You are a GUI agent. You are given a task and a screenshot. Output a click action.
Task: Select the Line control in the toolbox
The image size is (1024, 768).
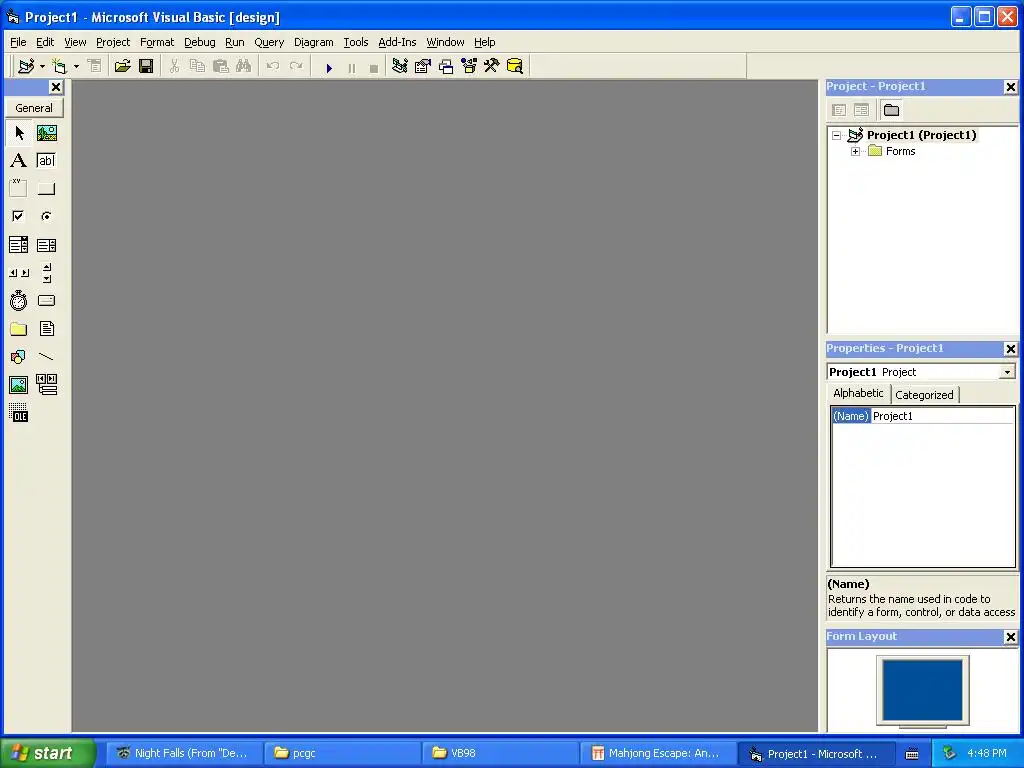click(x=46, y=357)
